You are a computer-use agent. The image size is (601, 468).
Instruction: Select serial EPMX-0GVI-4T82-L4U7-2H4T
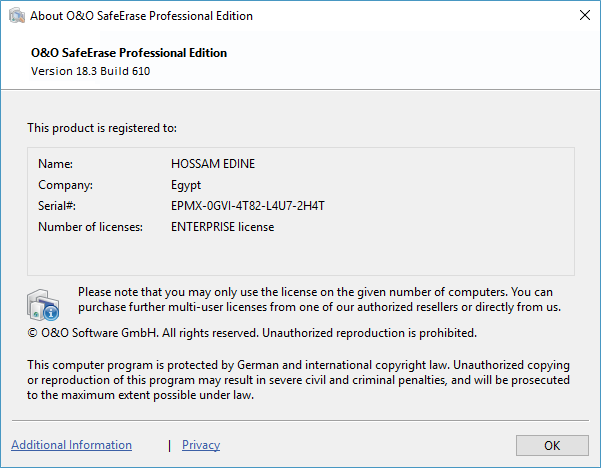[x=248, y=206]
